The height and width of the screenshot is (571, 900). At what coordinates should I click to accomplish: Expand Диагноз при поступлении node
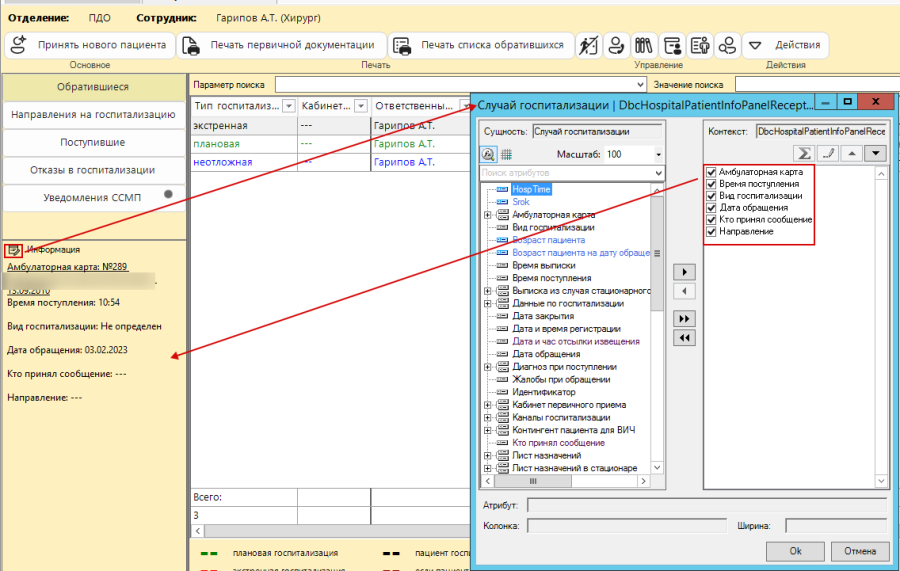[x=487, y=367]
